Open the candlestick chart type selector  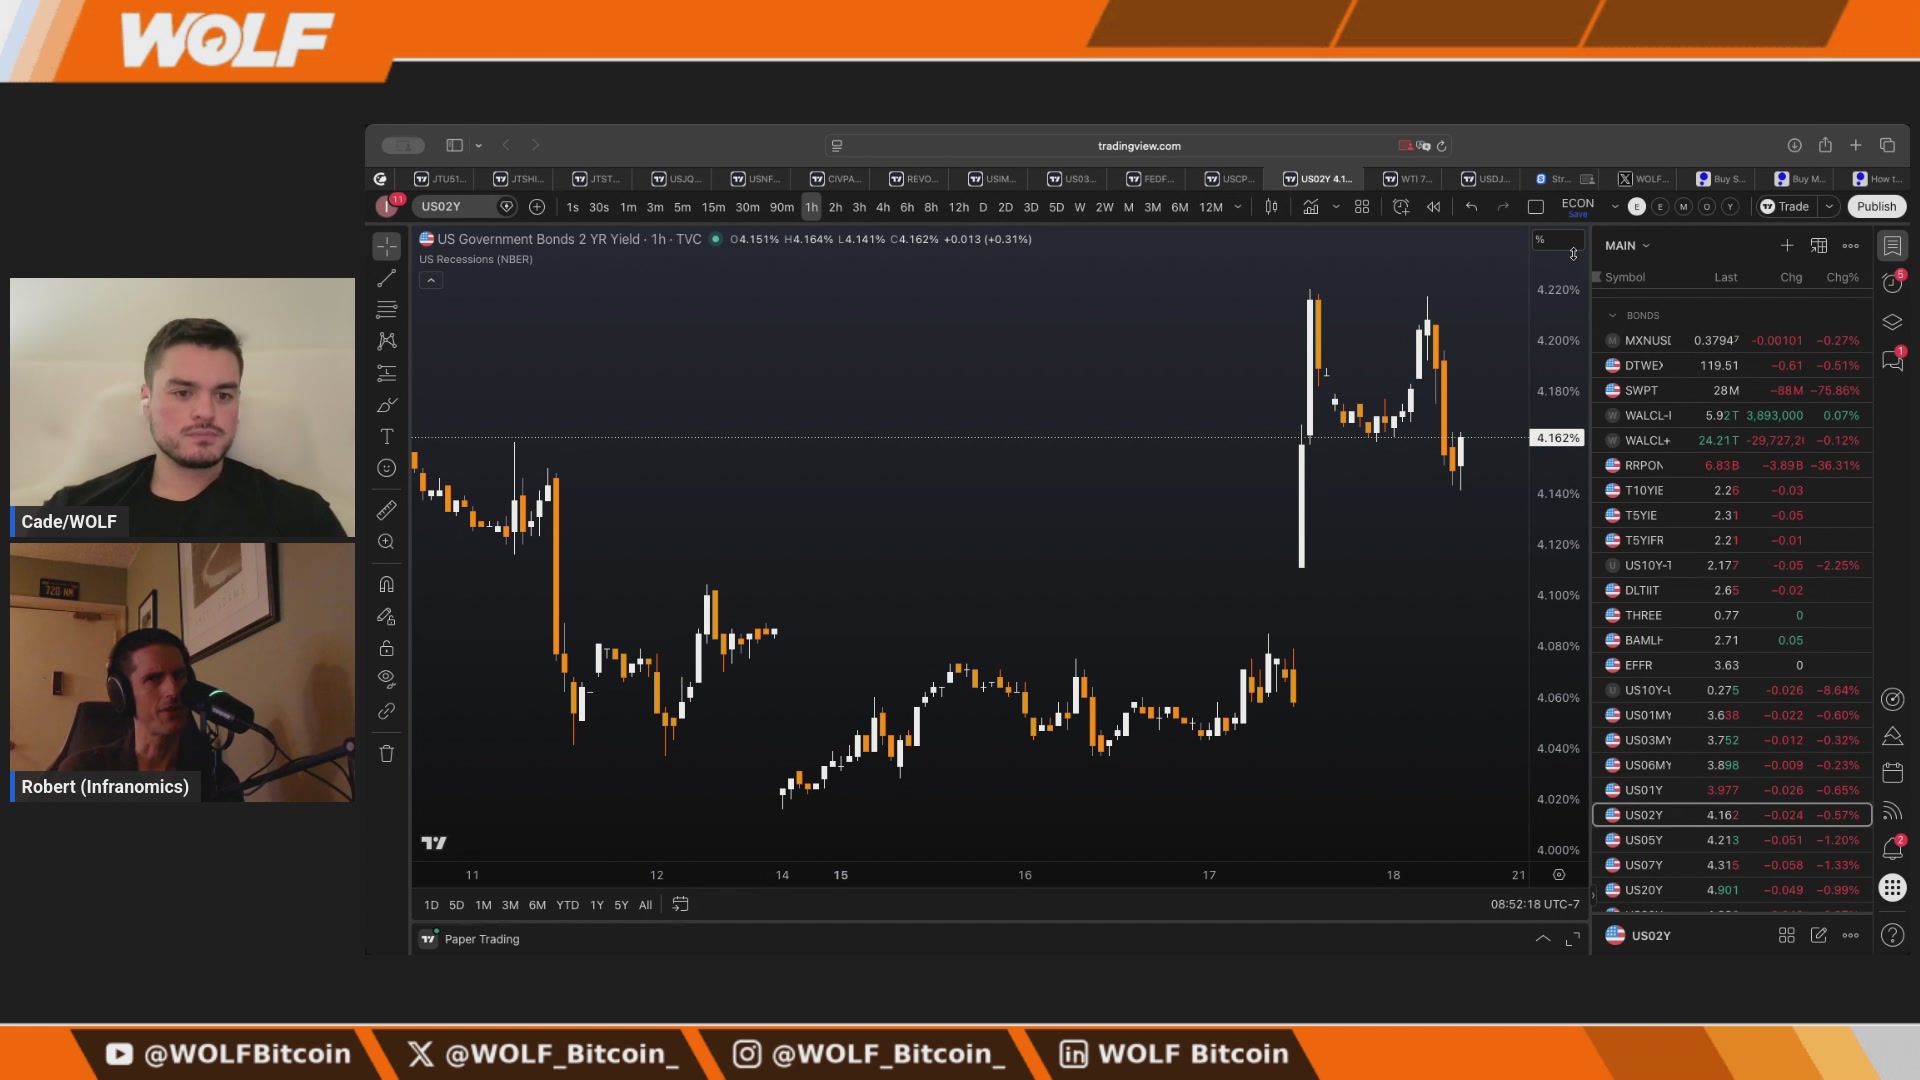[x=1271, y=207]
